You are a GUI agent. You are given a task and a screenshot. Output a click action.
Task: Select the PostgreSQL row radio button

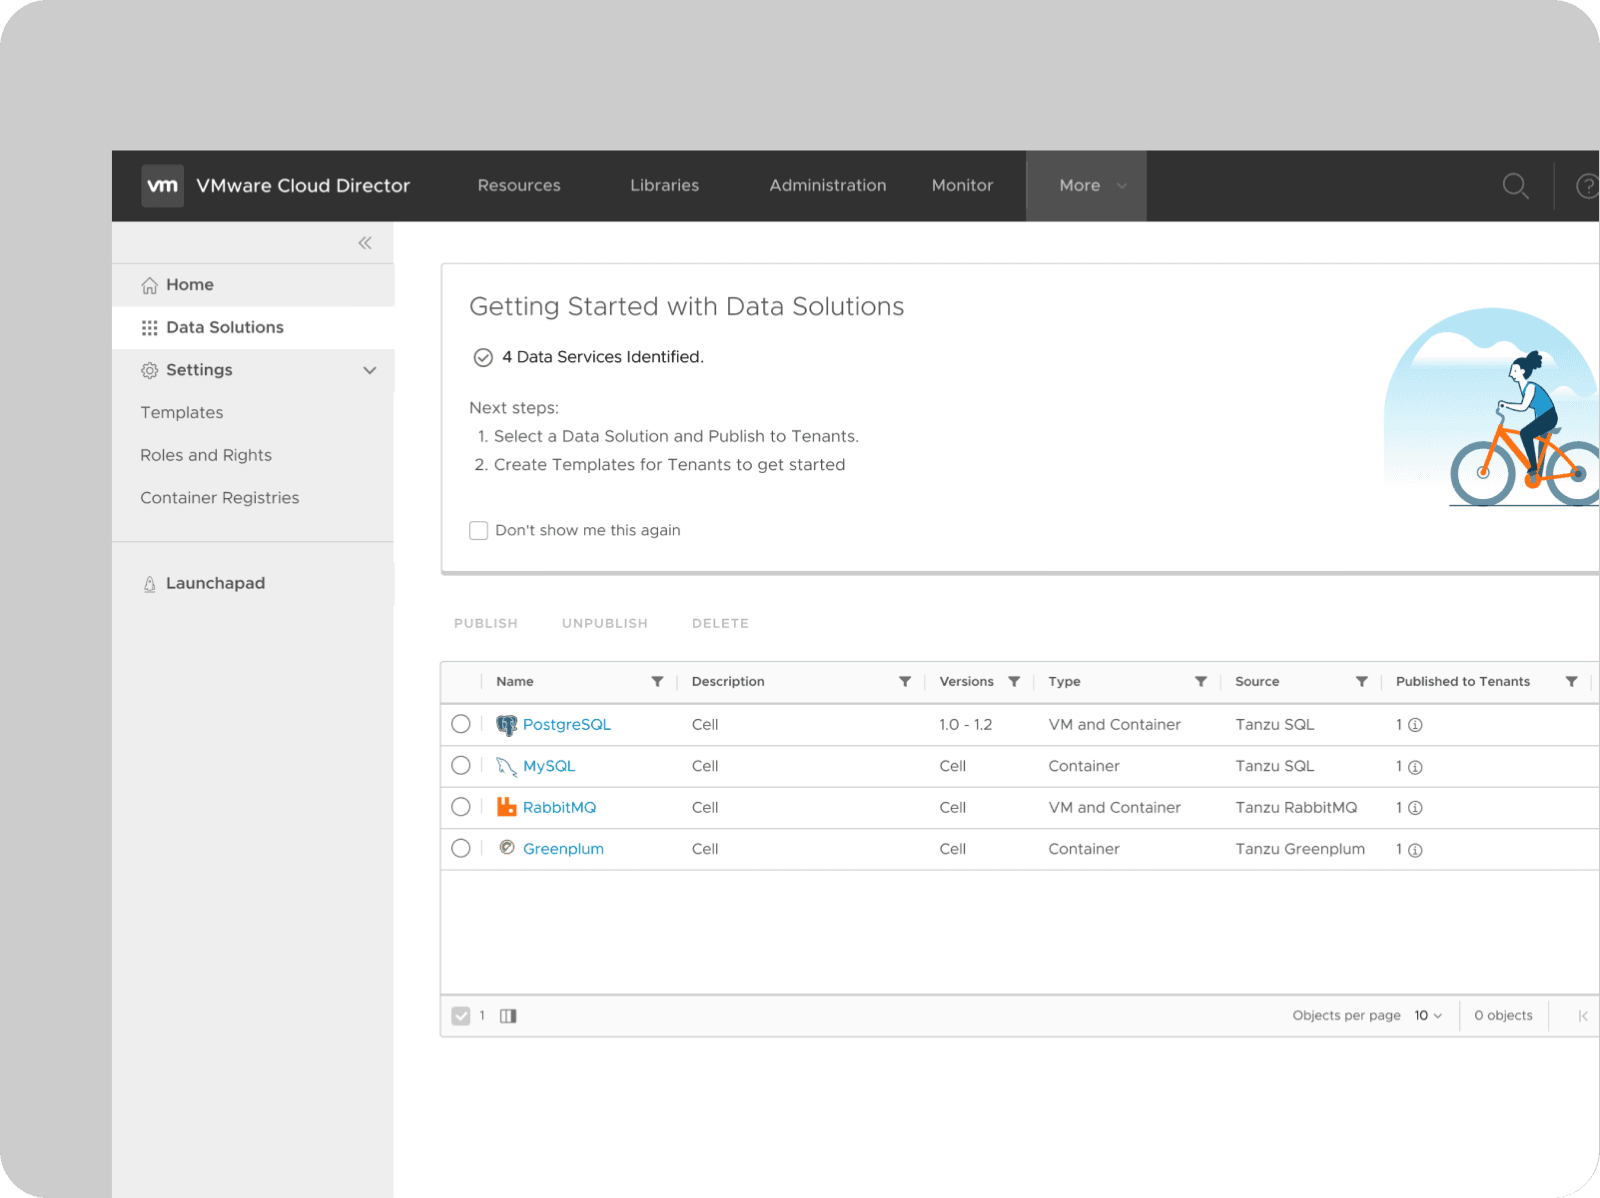[461, 724]
